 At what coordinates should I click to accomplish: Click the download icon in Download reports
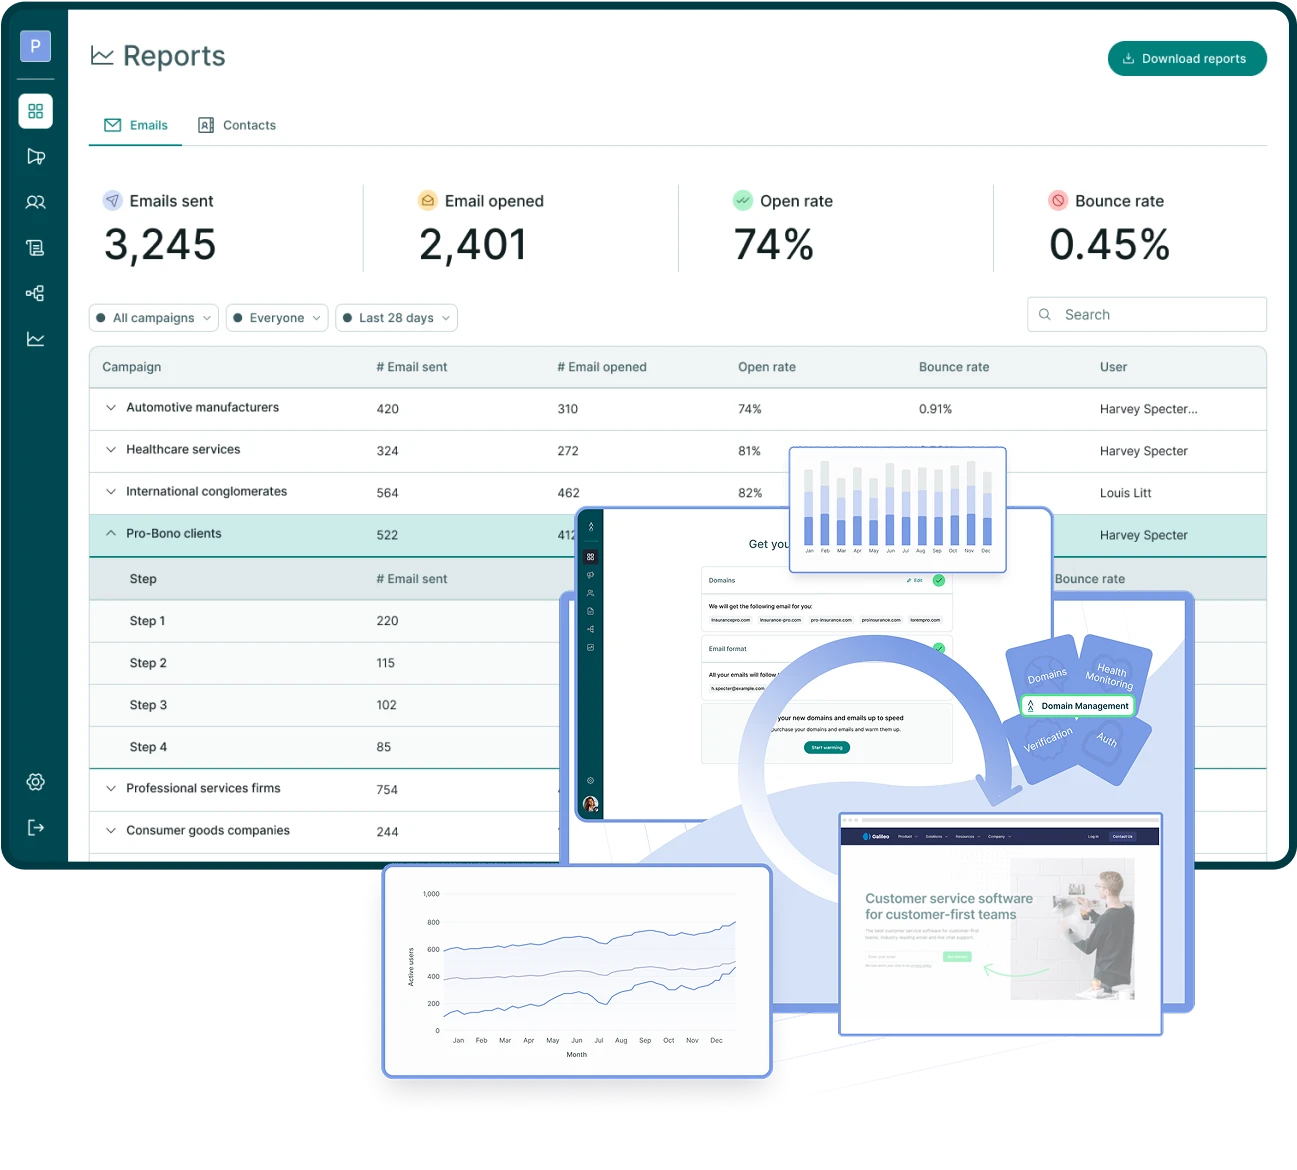[x=1128, y=59]
